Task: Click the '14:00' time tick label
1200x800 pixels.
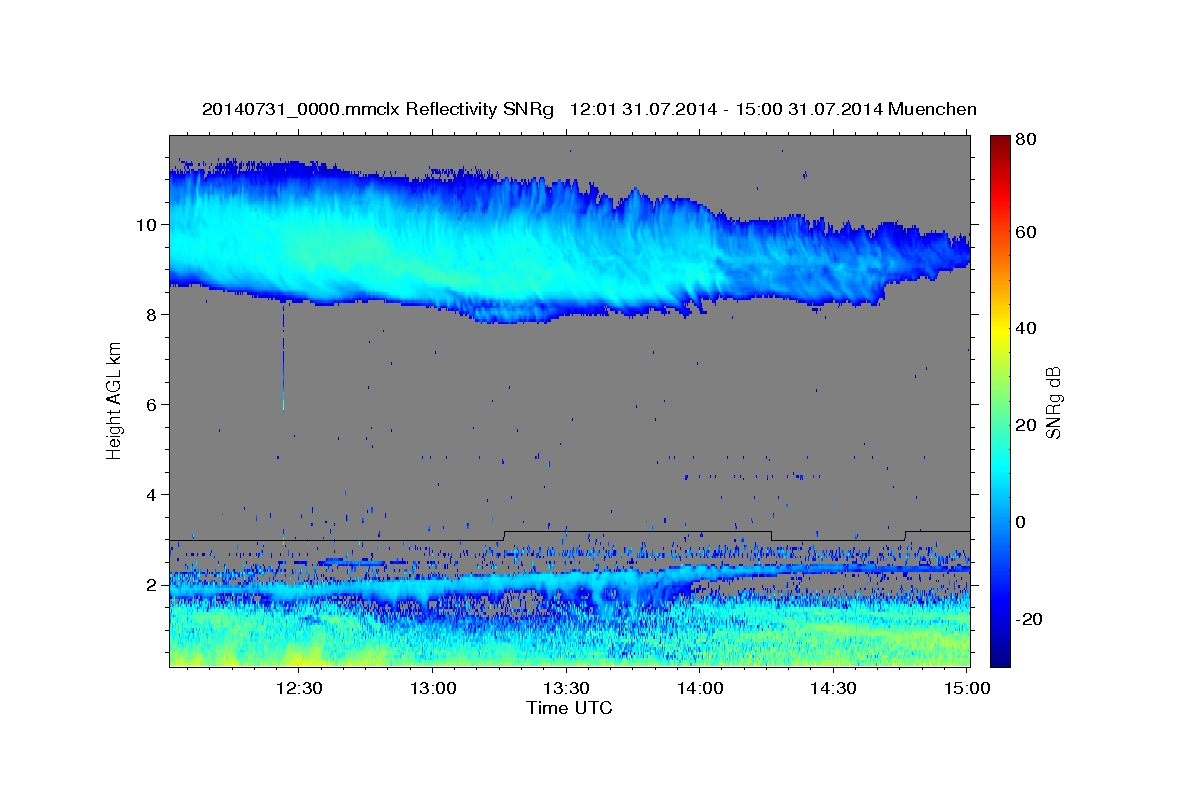Action: click(x=700, y=689)
